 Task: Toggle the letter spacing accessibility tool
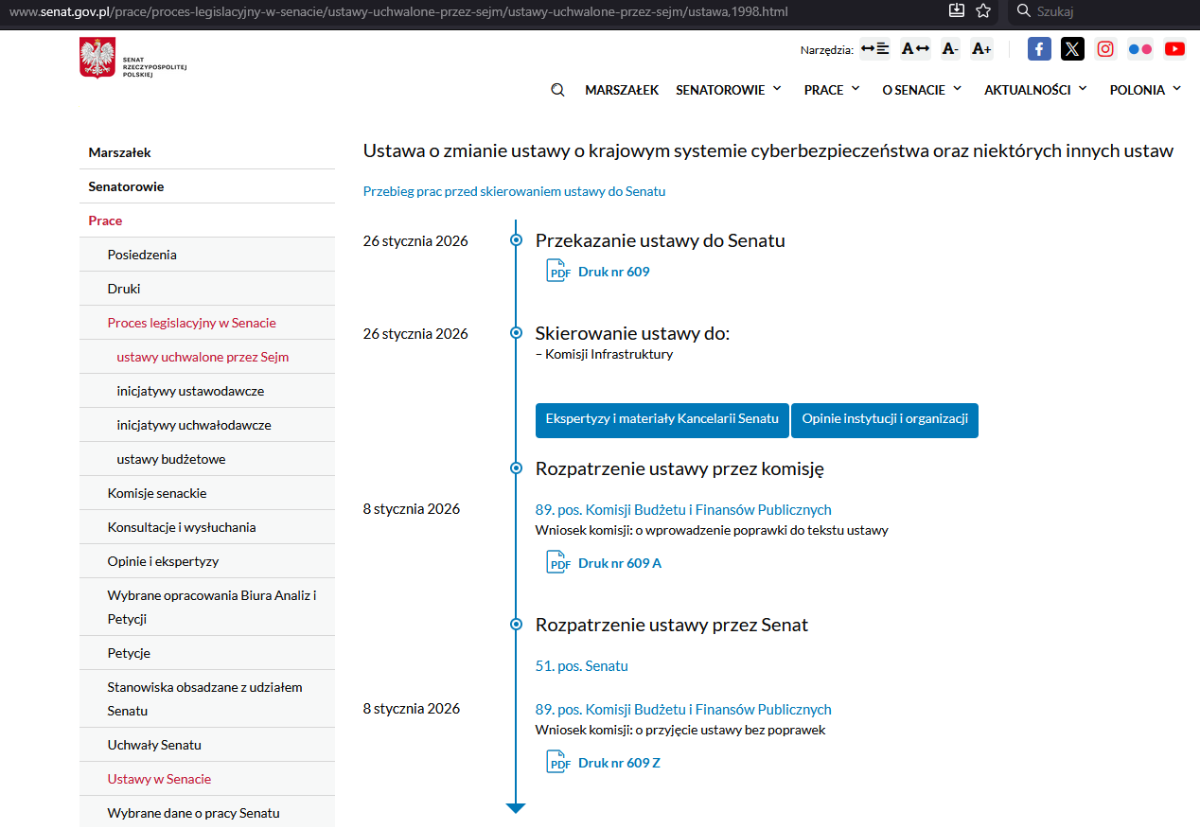(915, 49)
